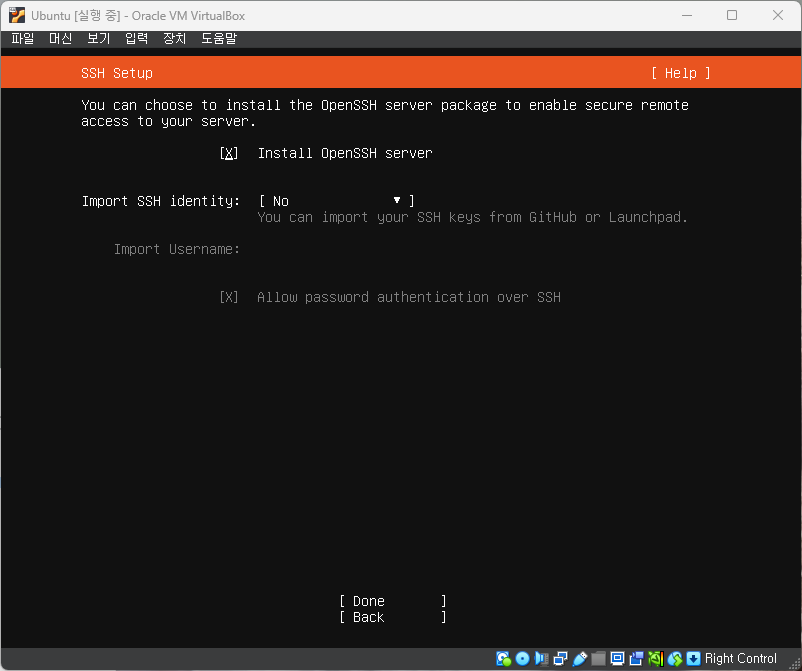Maximize the VirtualBox window

(732, 15)
